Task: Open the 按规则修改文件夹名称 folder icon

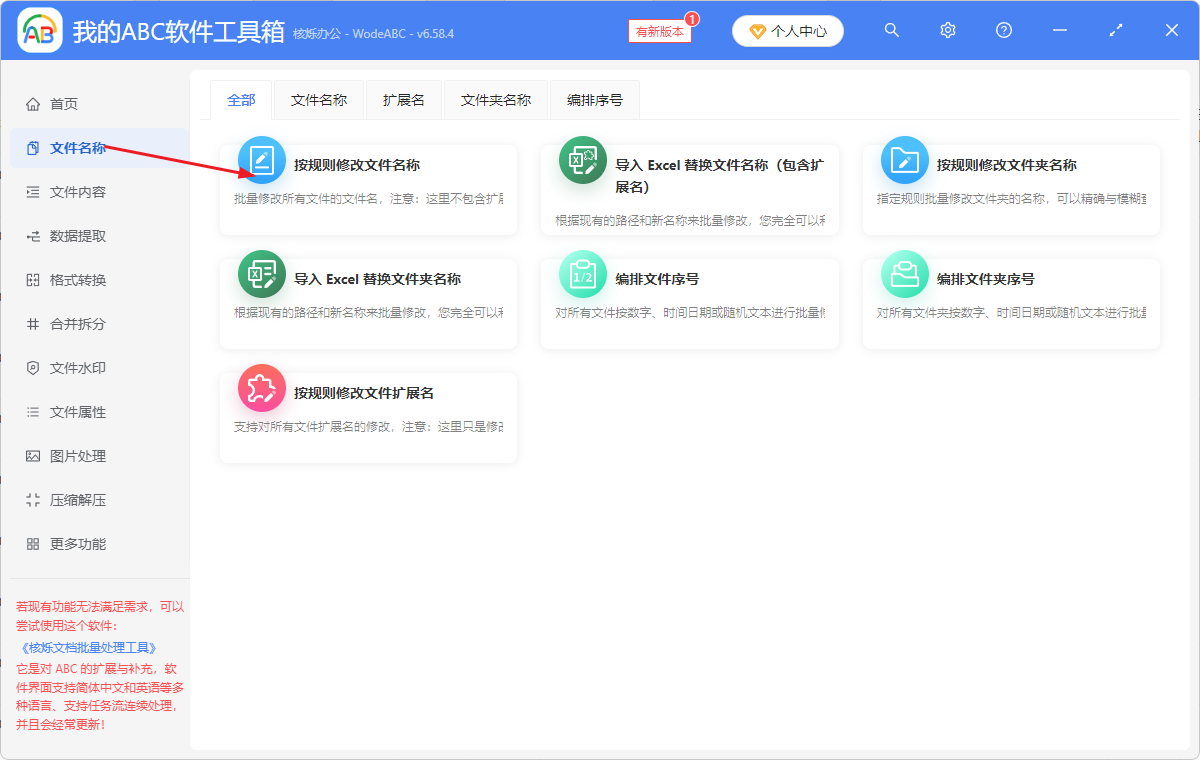Action: click(905, 159)
